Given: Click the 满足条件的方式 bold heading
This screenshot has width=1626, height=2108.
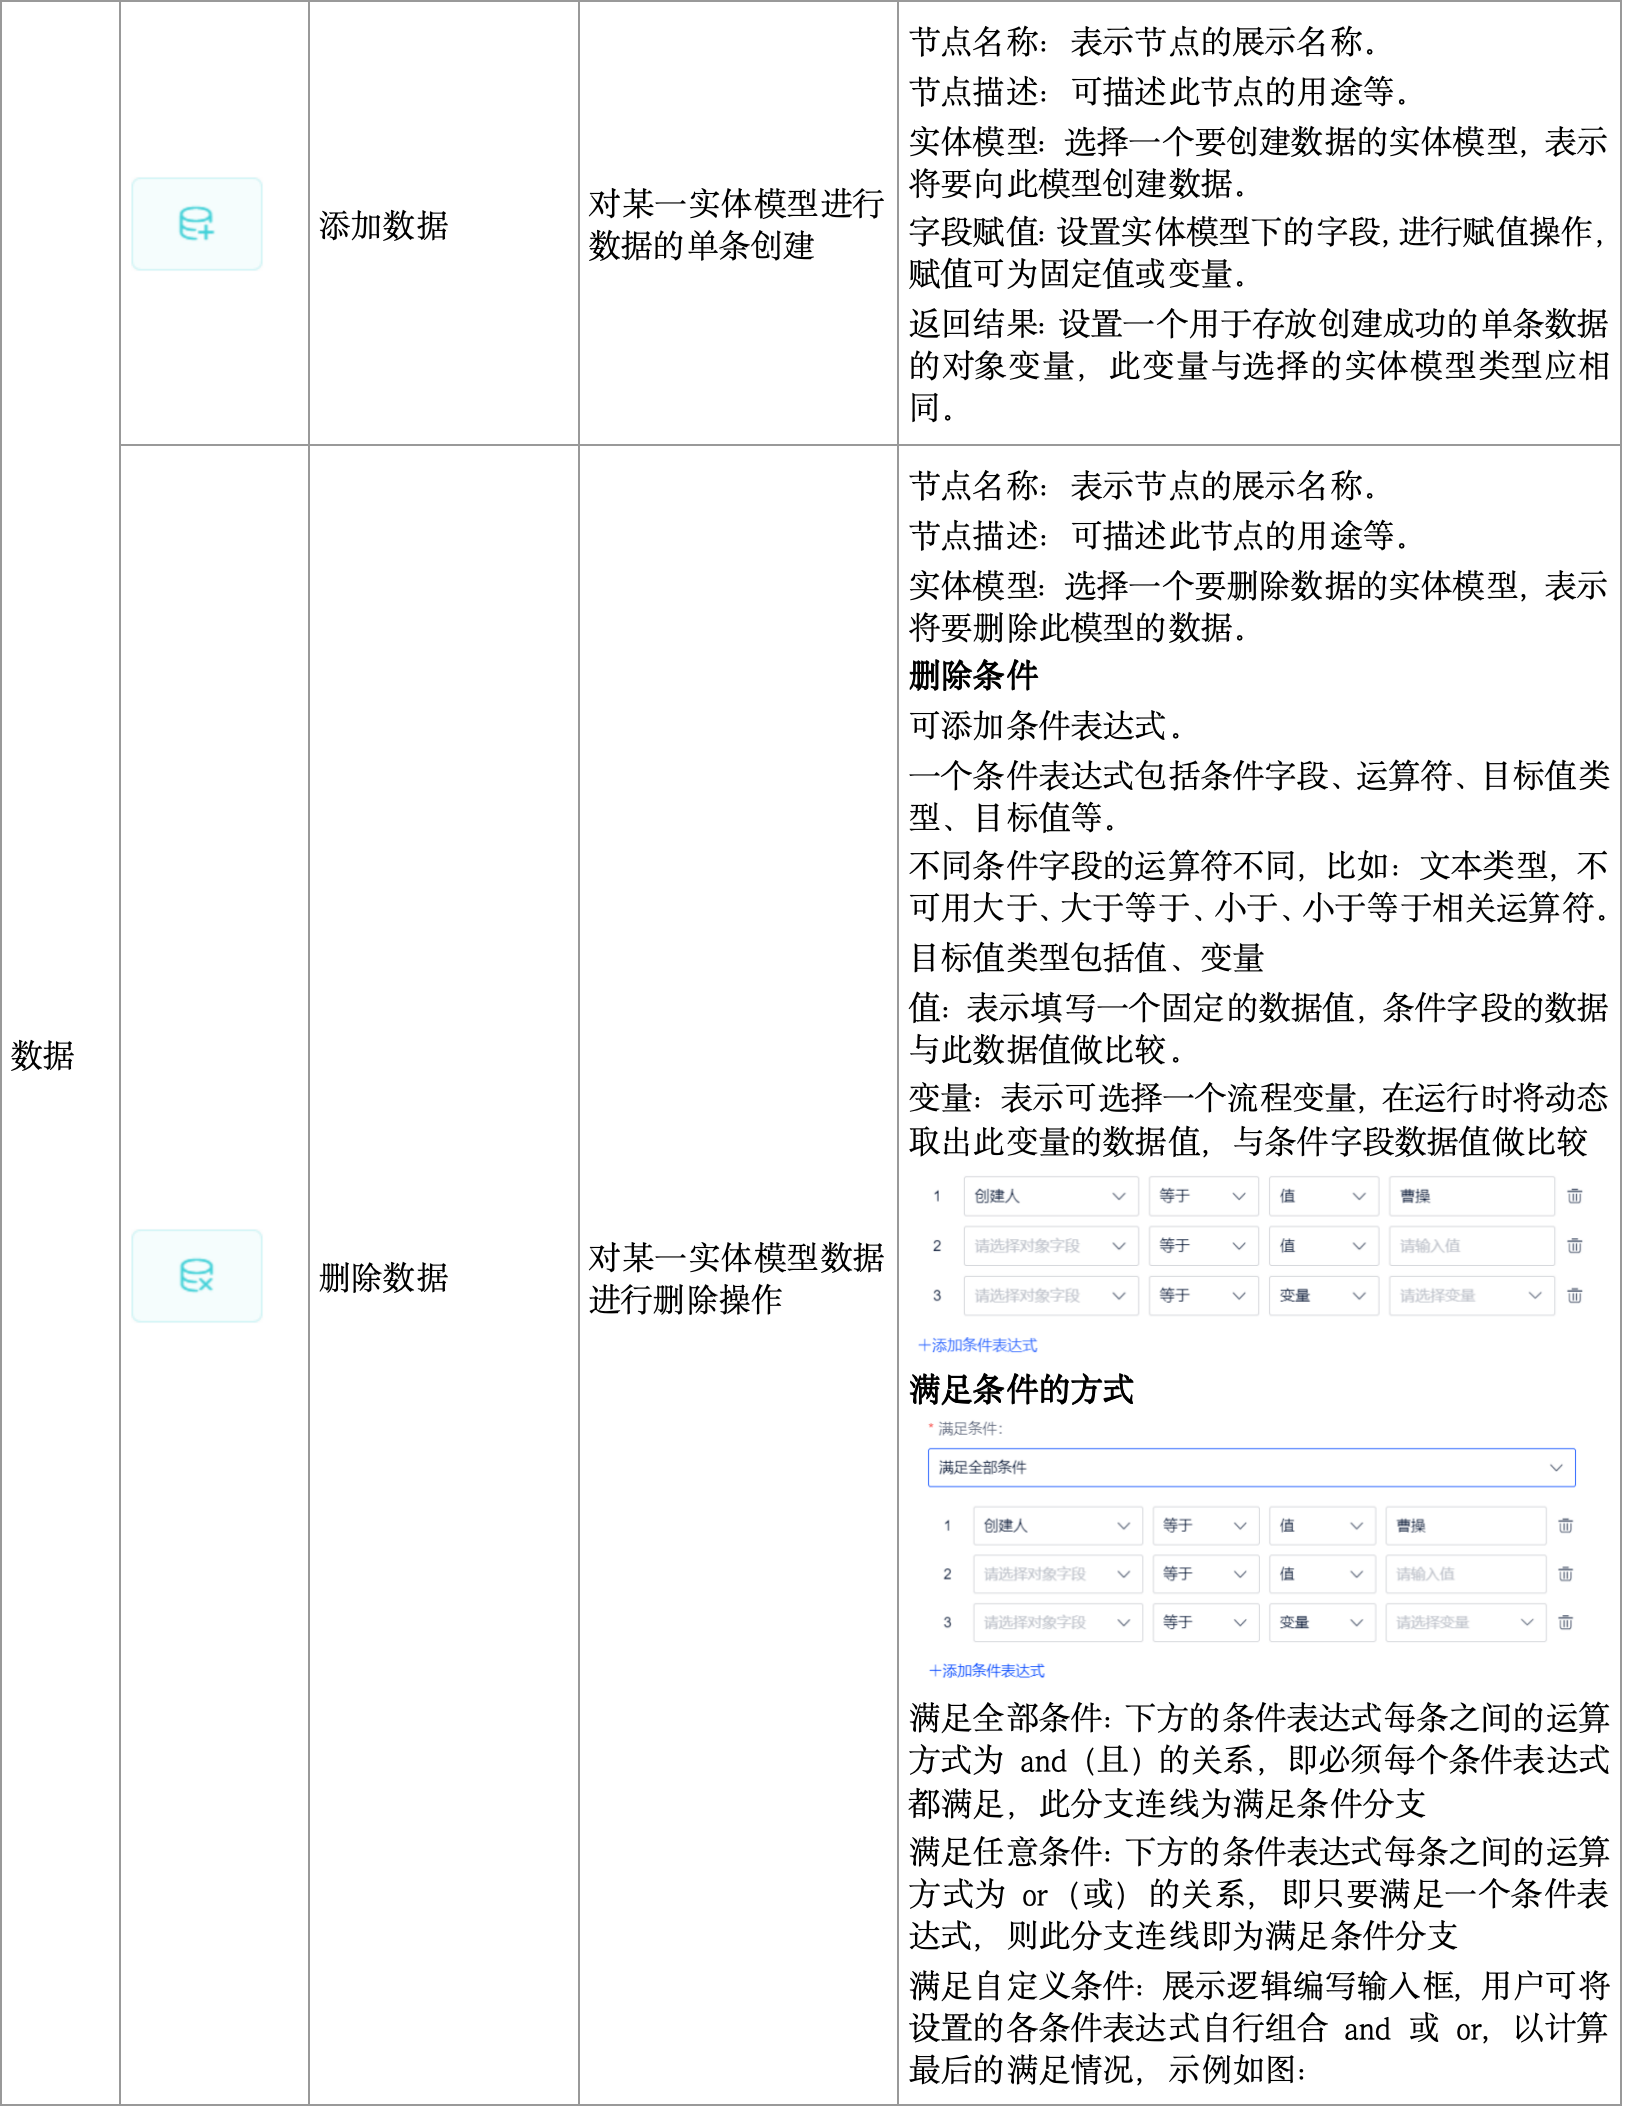Looking at the screenshot, I should click(x=1021, y=1389).
